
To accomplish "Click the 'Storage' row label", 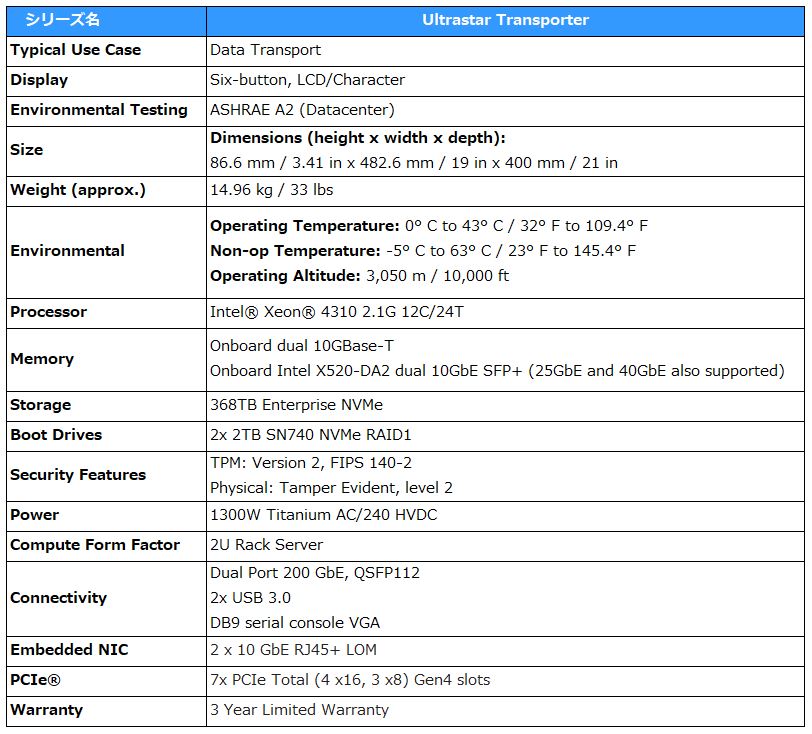I will coord(40,405).
